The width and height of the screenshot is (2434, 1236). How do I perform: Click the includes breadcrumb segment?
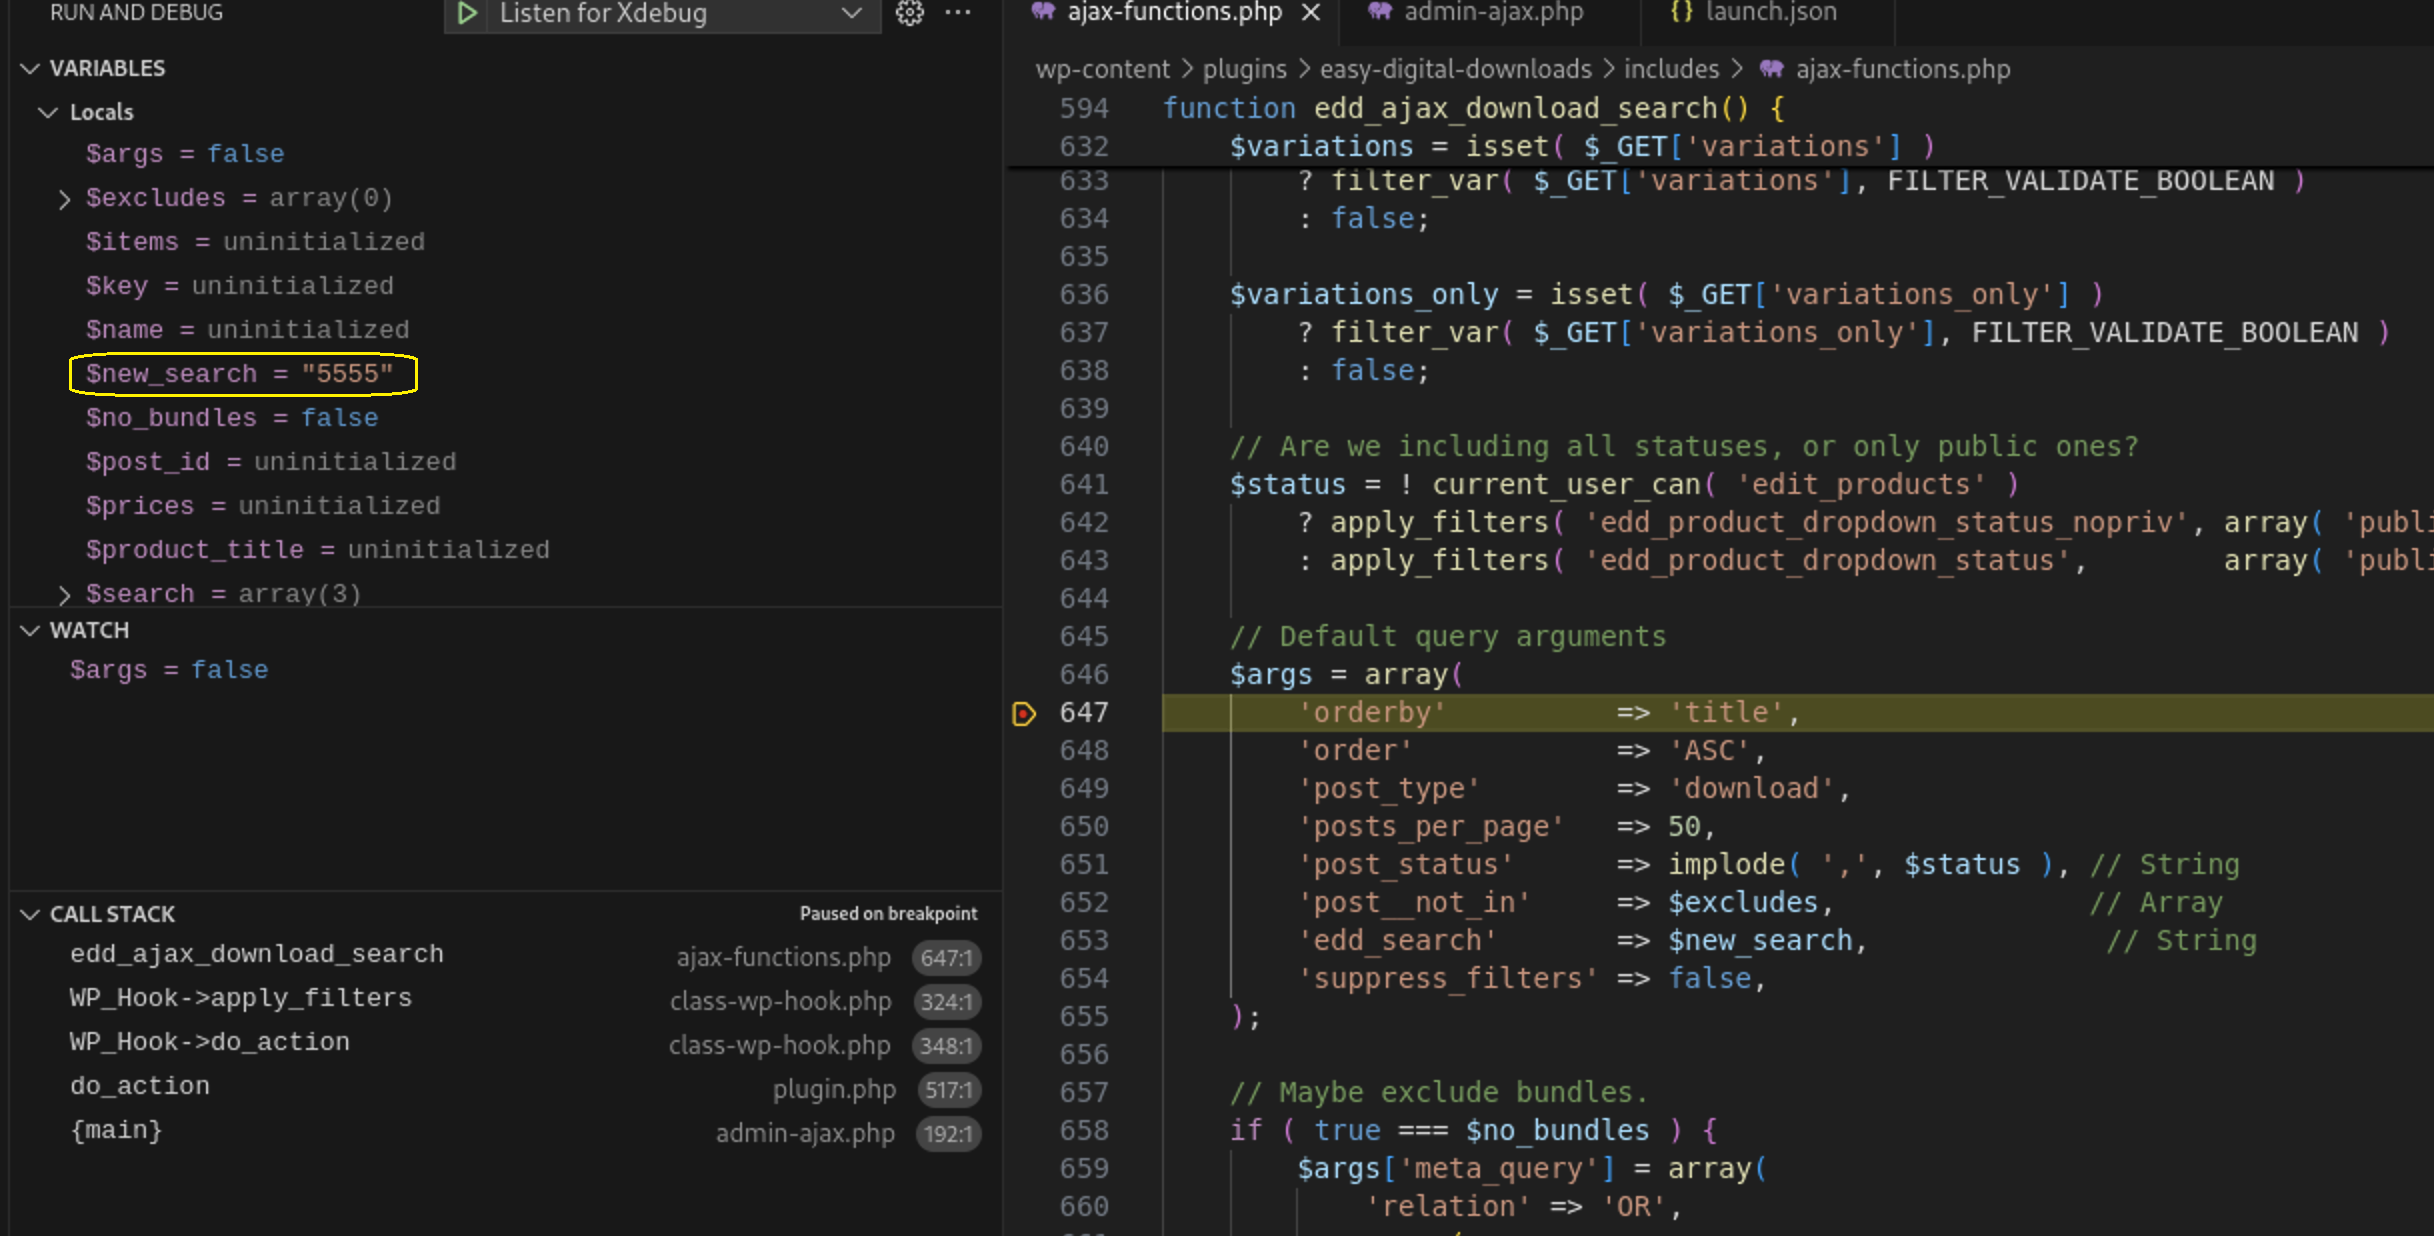click(1671, 69)
